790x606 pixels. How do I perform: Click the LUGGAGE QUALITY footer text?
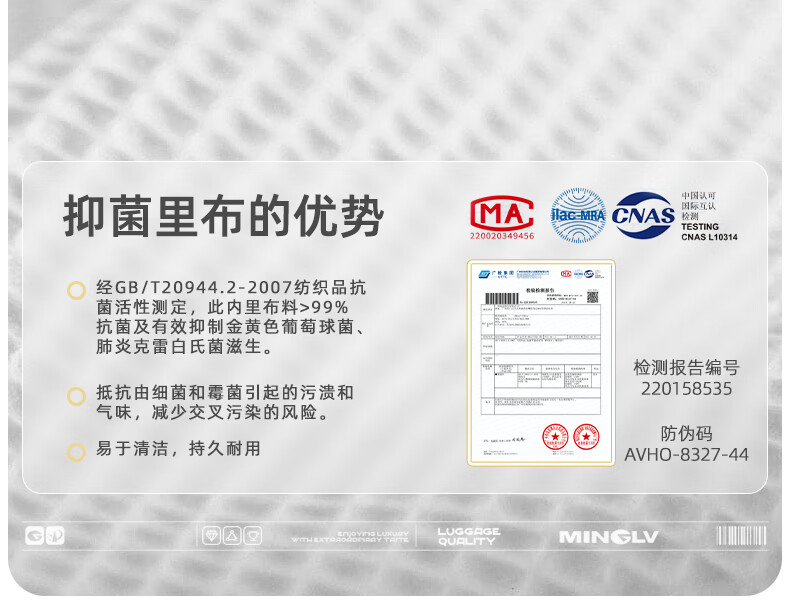tap(469, 536)
